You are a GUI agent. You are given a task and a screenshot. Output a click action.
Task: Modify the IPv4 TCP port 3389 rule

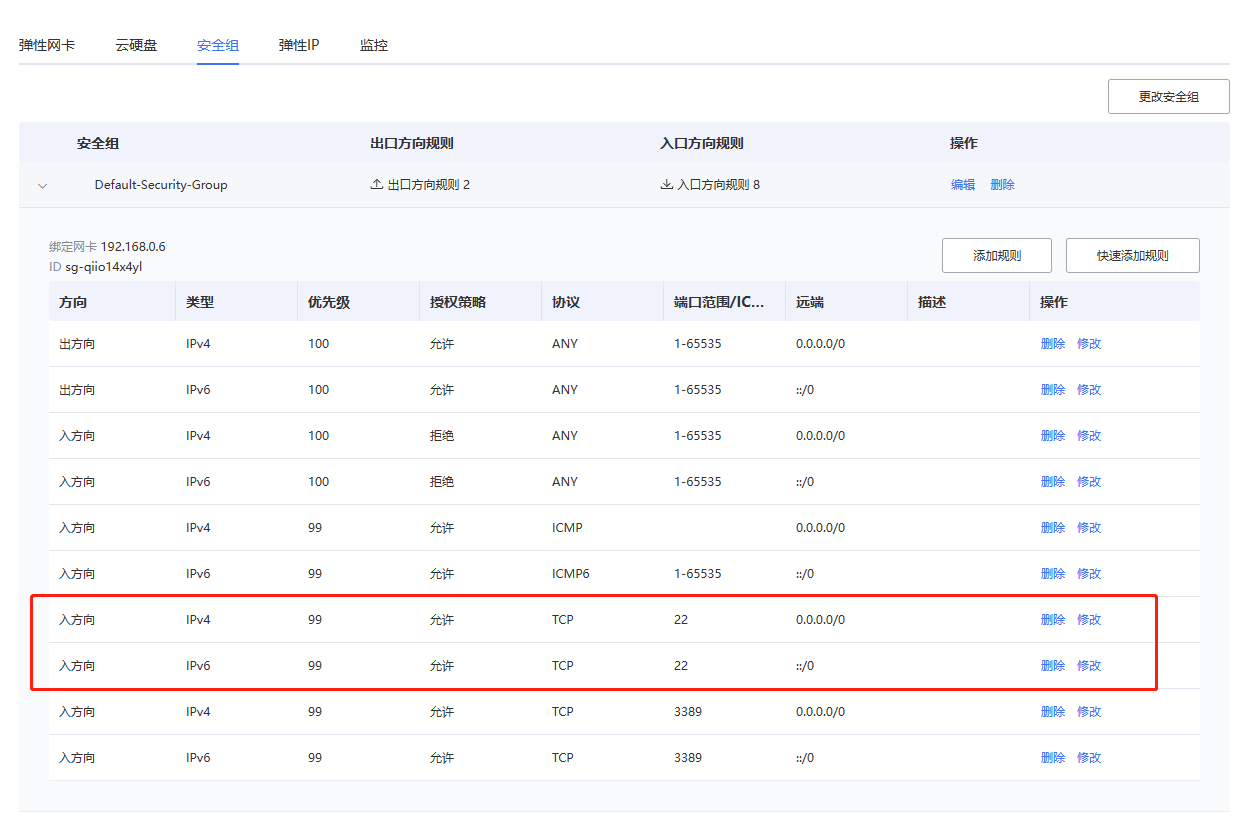[1089, 712]
